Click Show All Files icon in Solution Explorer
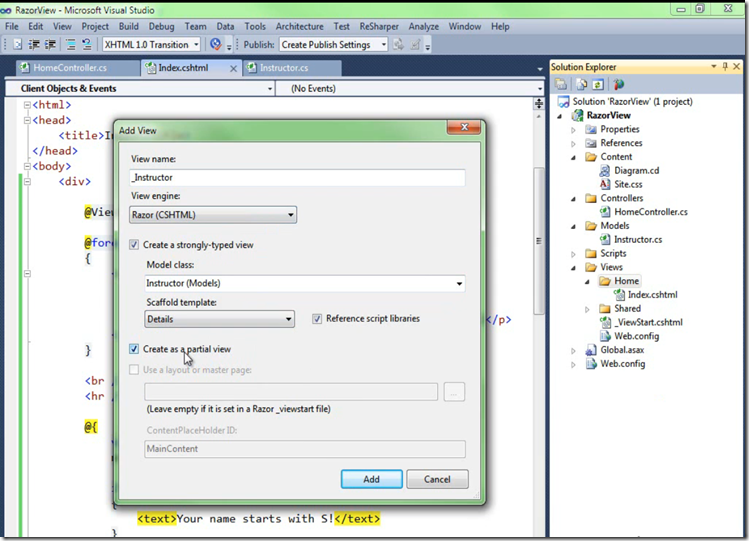This screenshot has width=749, height=541. click(581, 85)
